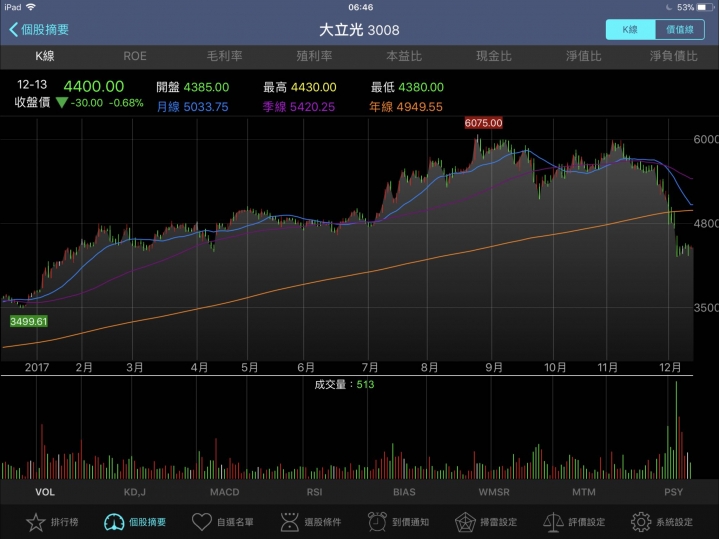Open the 掃雷設定 radar icon
Image resolution: width=720 pixels, height=539 pixels.
tap(465, 522)
